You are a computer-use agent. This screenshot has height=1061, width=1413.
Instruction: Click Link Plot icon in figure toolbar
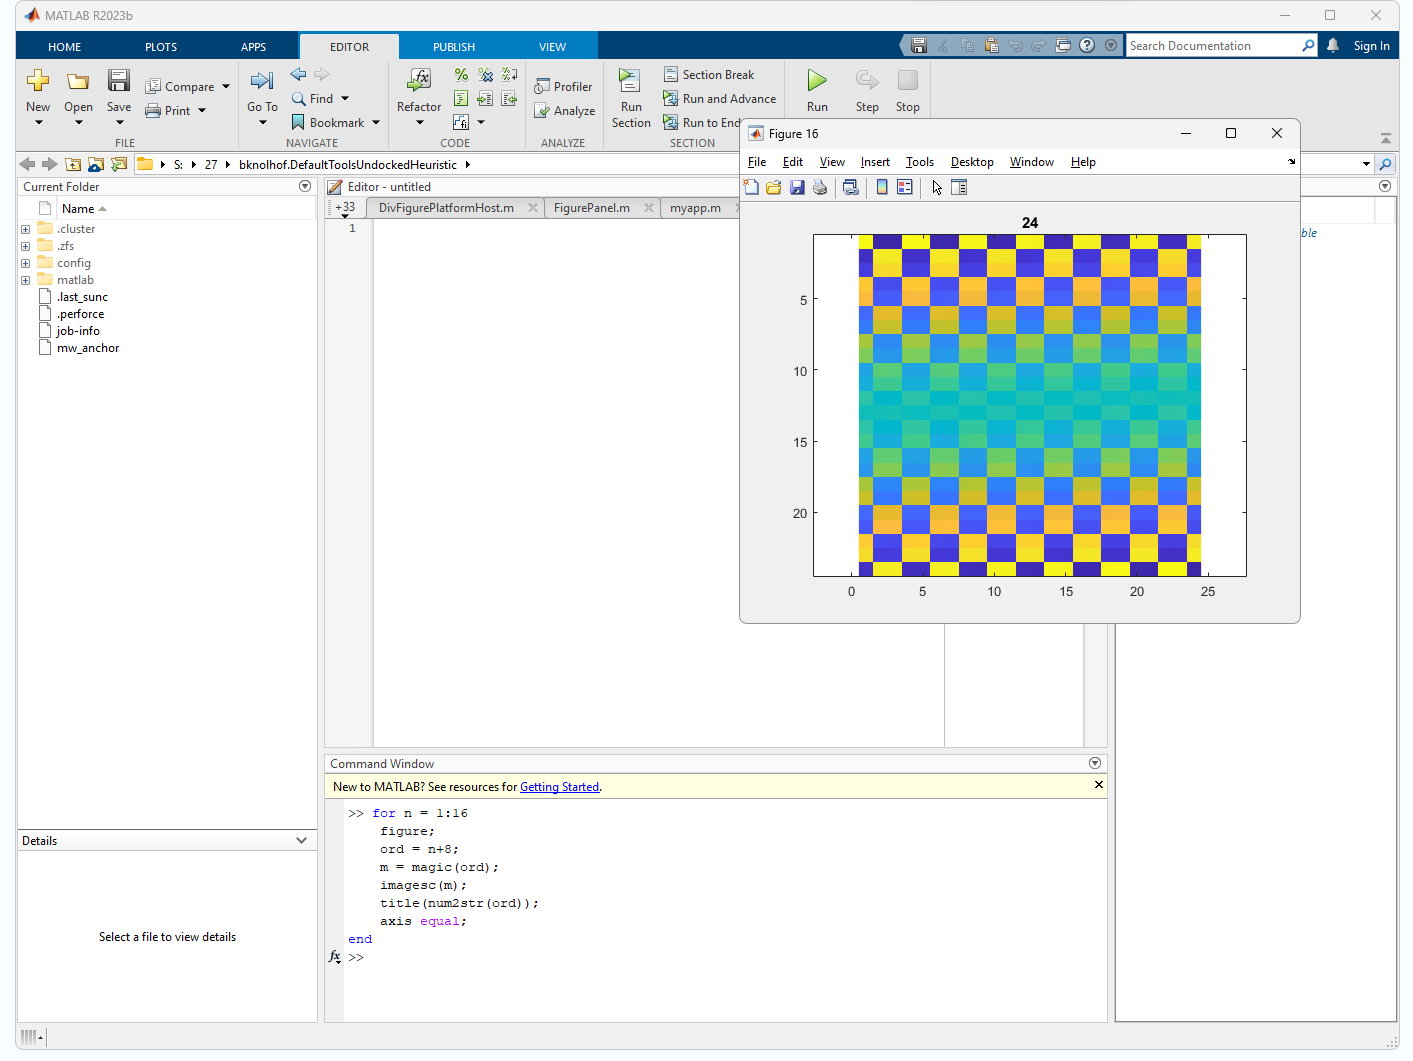(851, 187)
